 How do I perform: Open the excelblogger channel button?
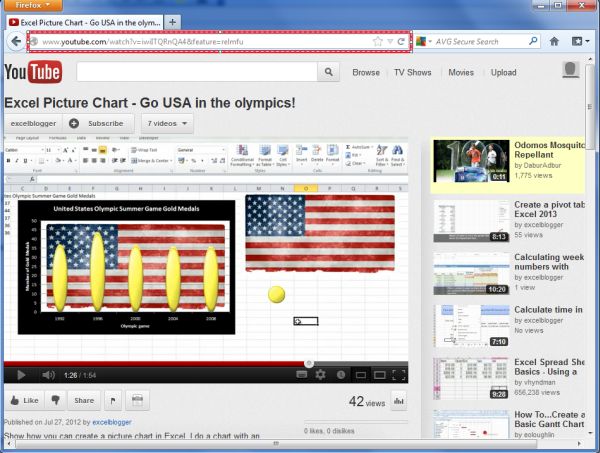click(x=33, y=123)
